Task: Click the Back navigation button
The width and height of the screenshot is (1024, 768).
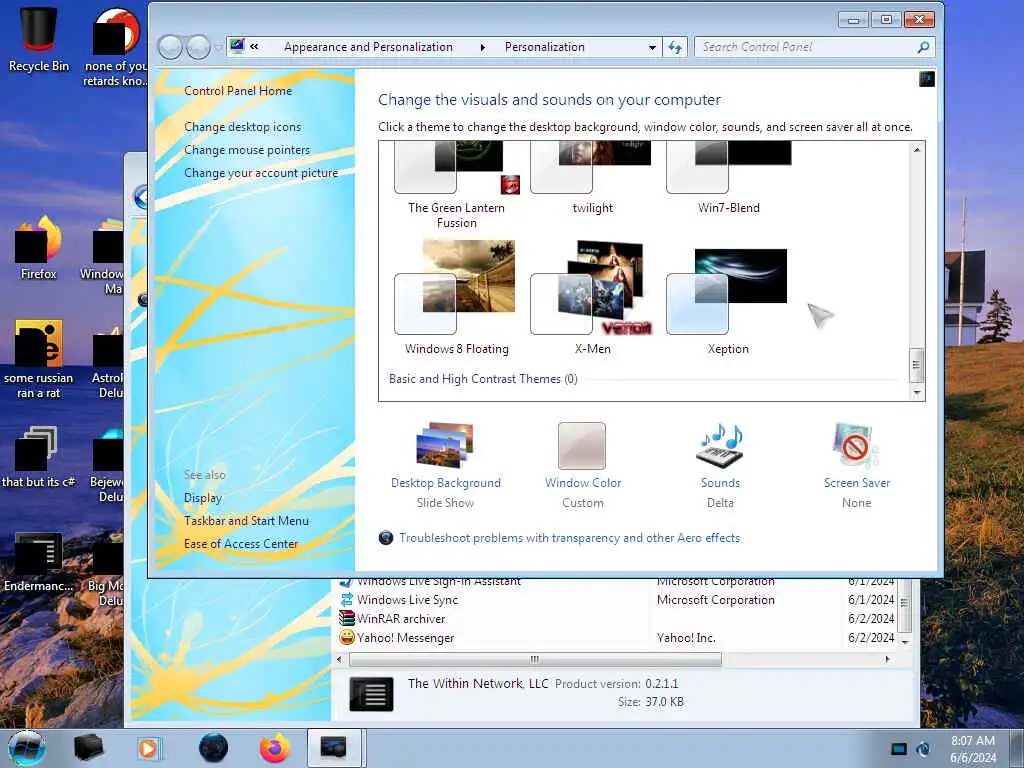Action: click(170, 47)
